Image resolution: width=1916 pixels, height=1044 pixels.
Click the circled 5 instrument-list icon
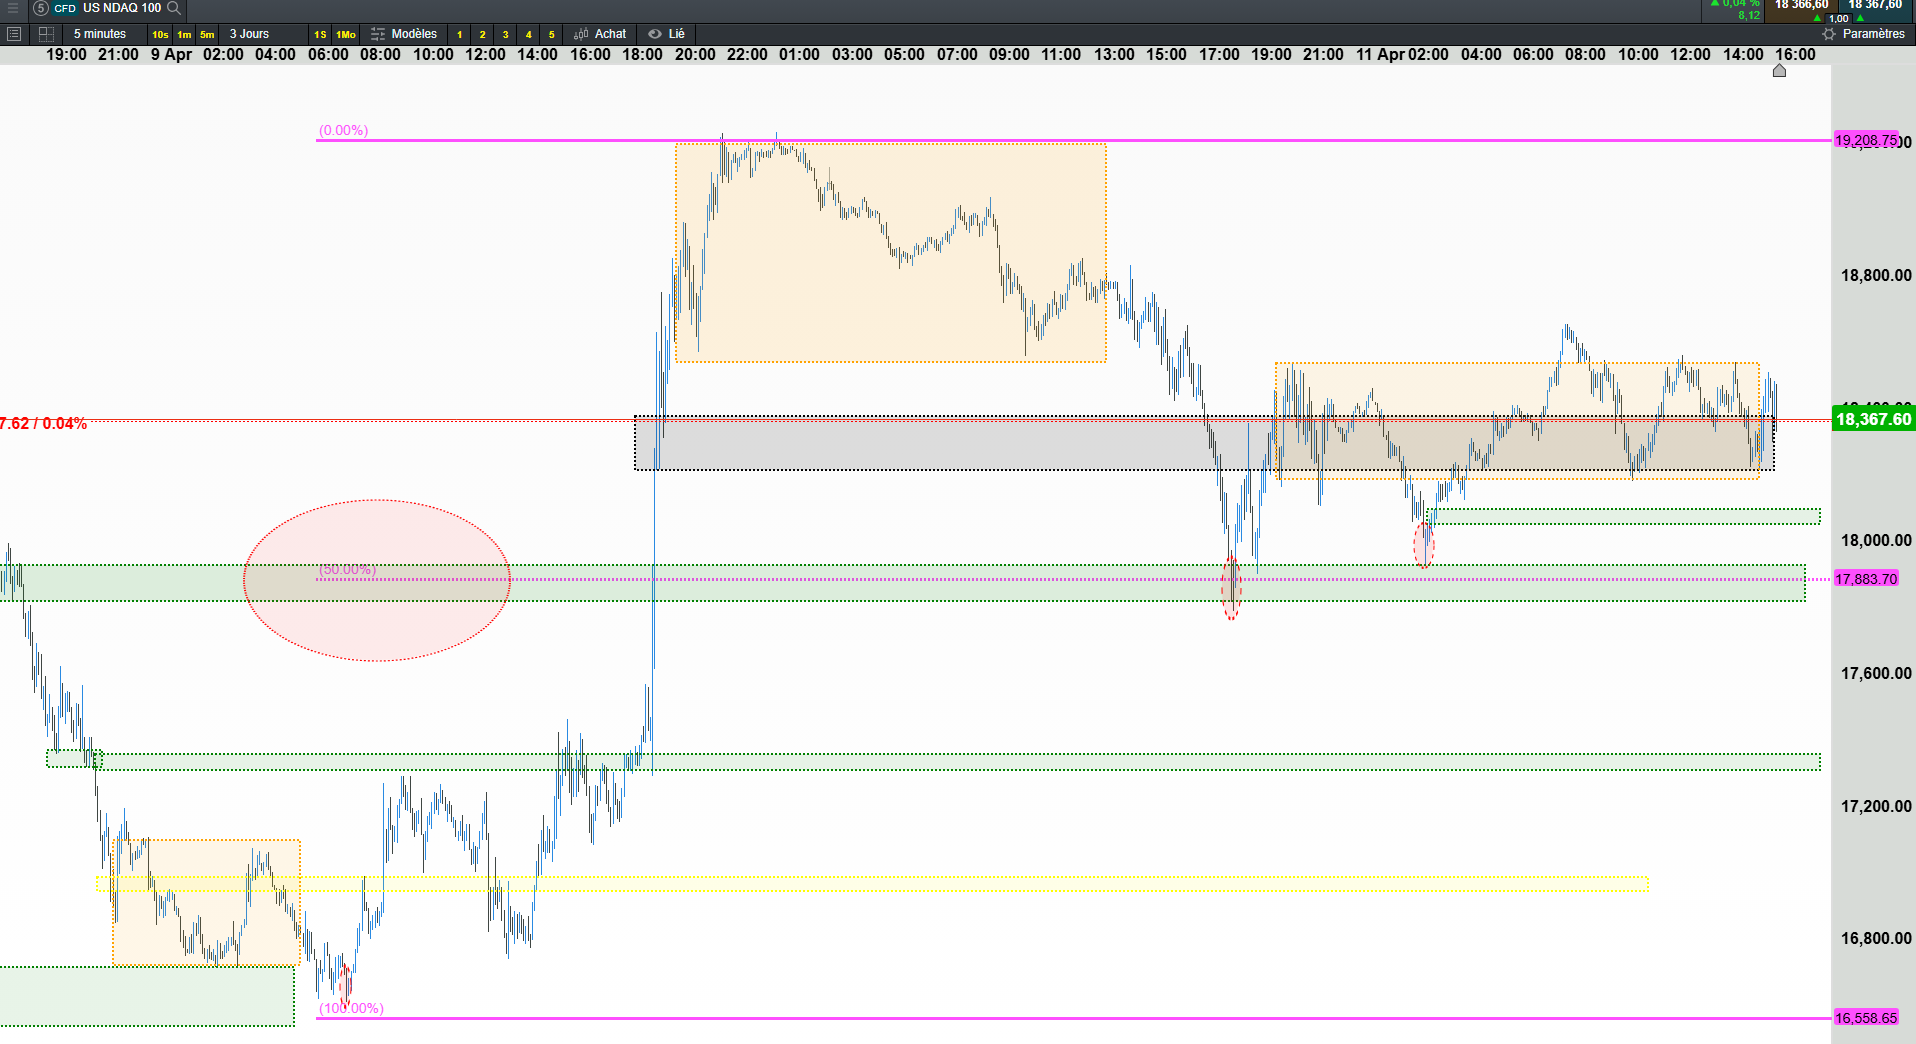pos(41,8)
